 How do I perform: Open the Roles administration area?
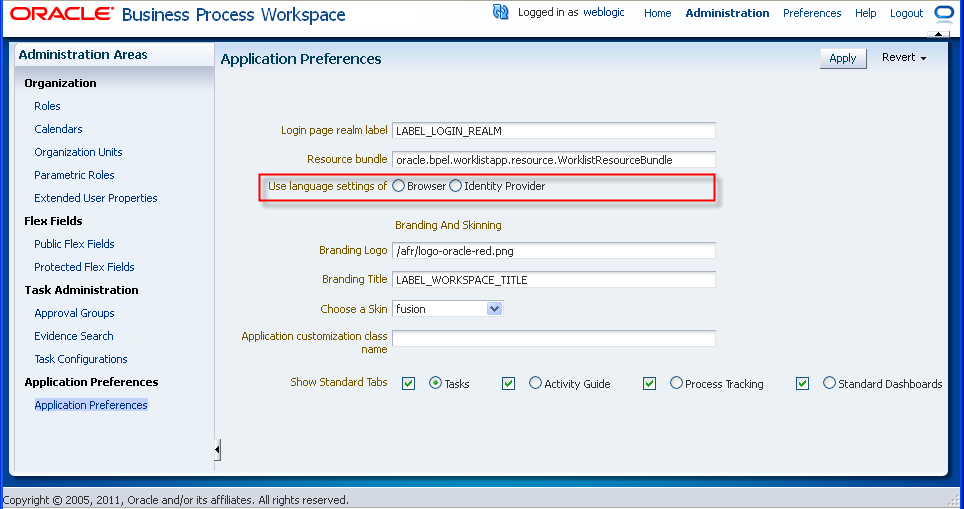[47, 106]
